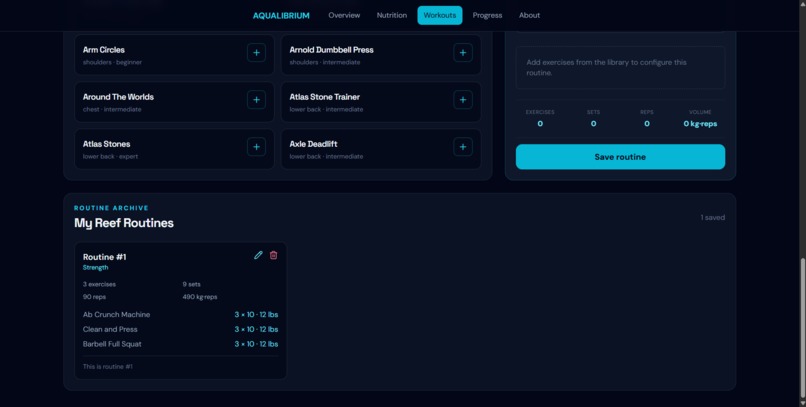
Task: Click the Clean and Press sets value
Action: click(256, 329)
